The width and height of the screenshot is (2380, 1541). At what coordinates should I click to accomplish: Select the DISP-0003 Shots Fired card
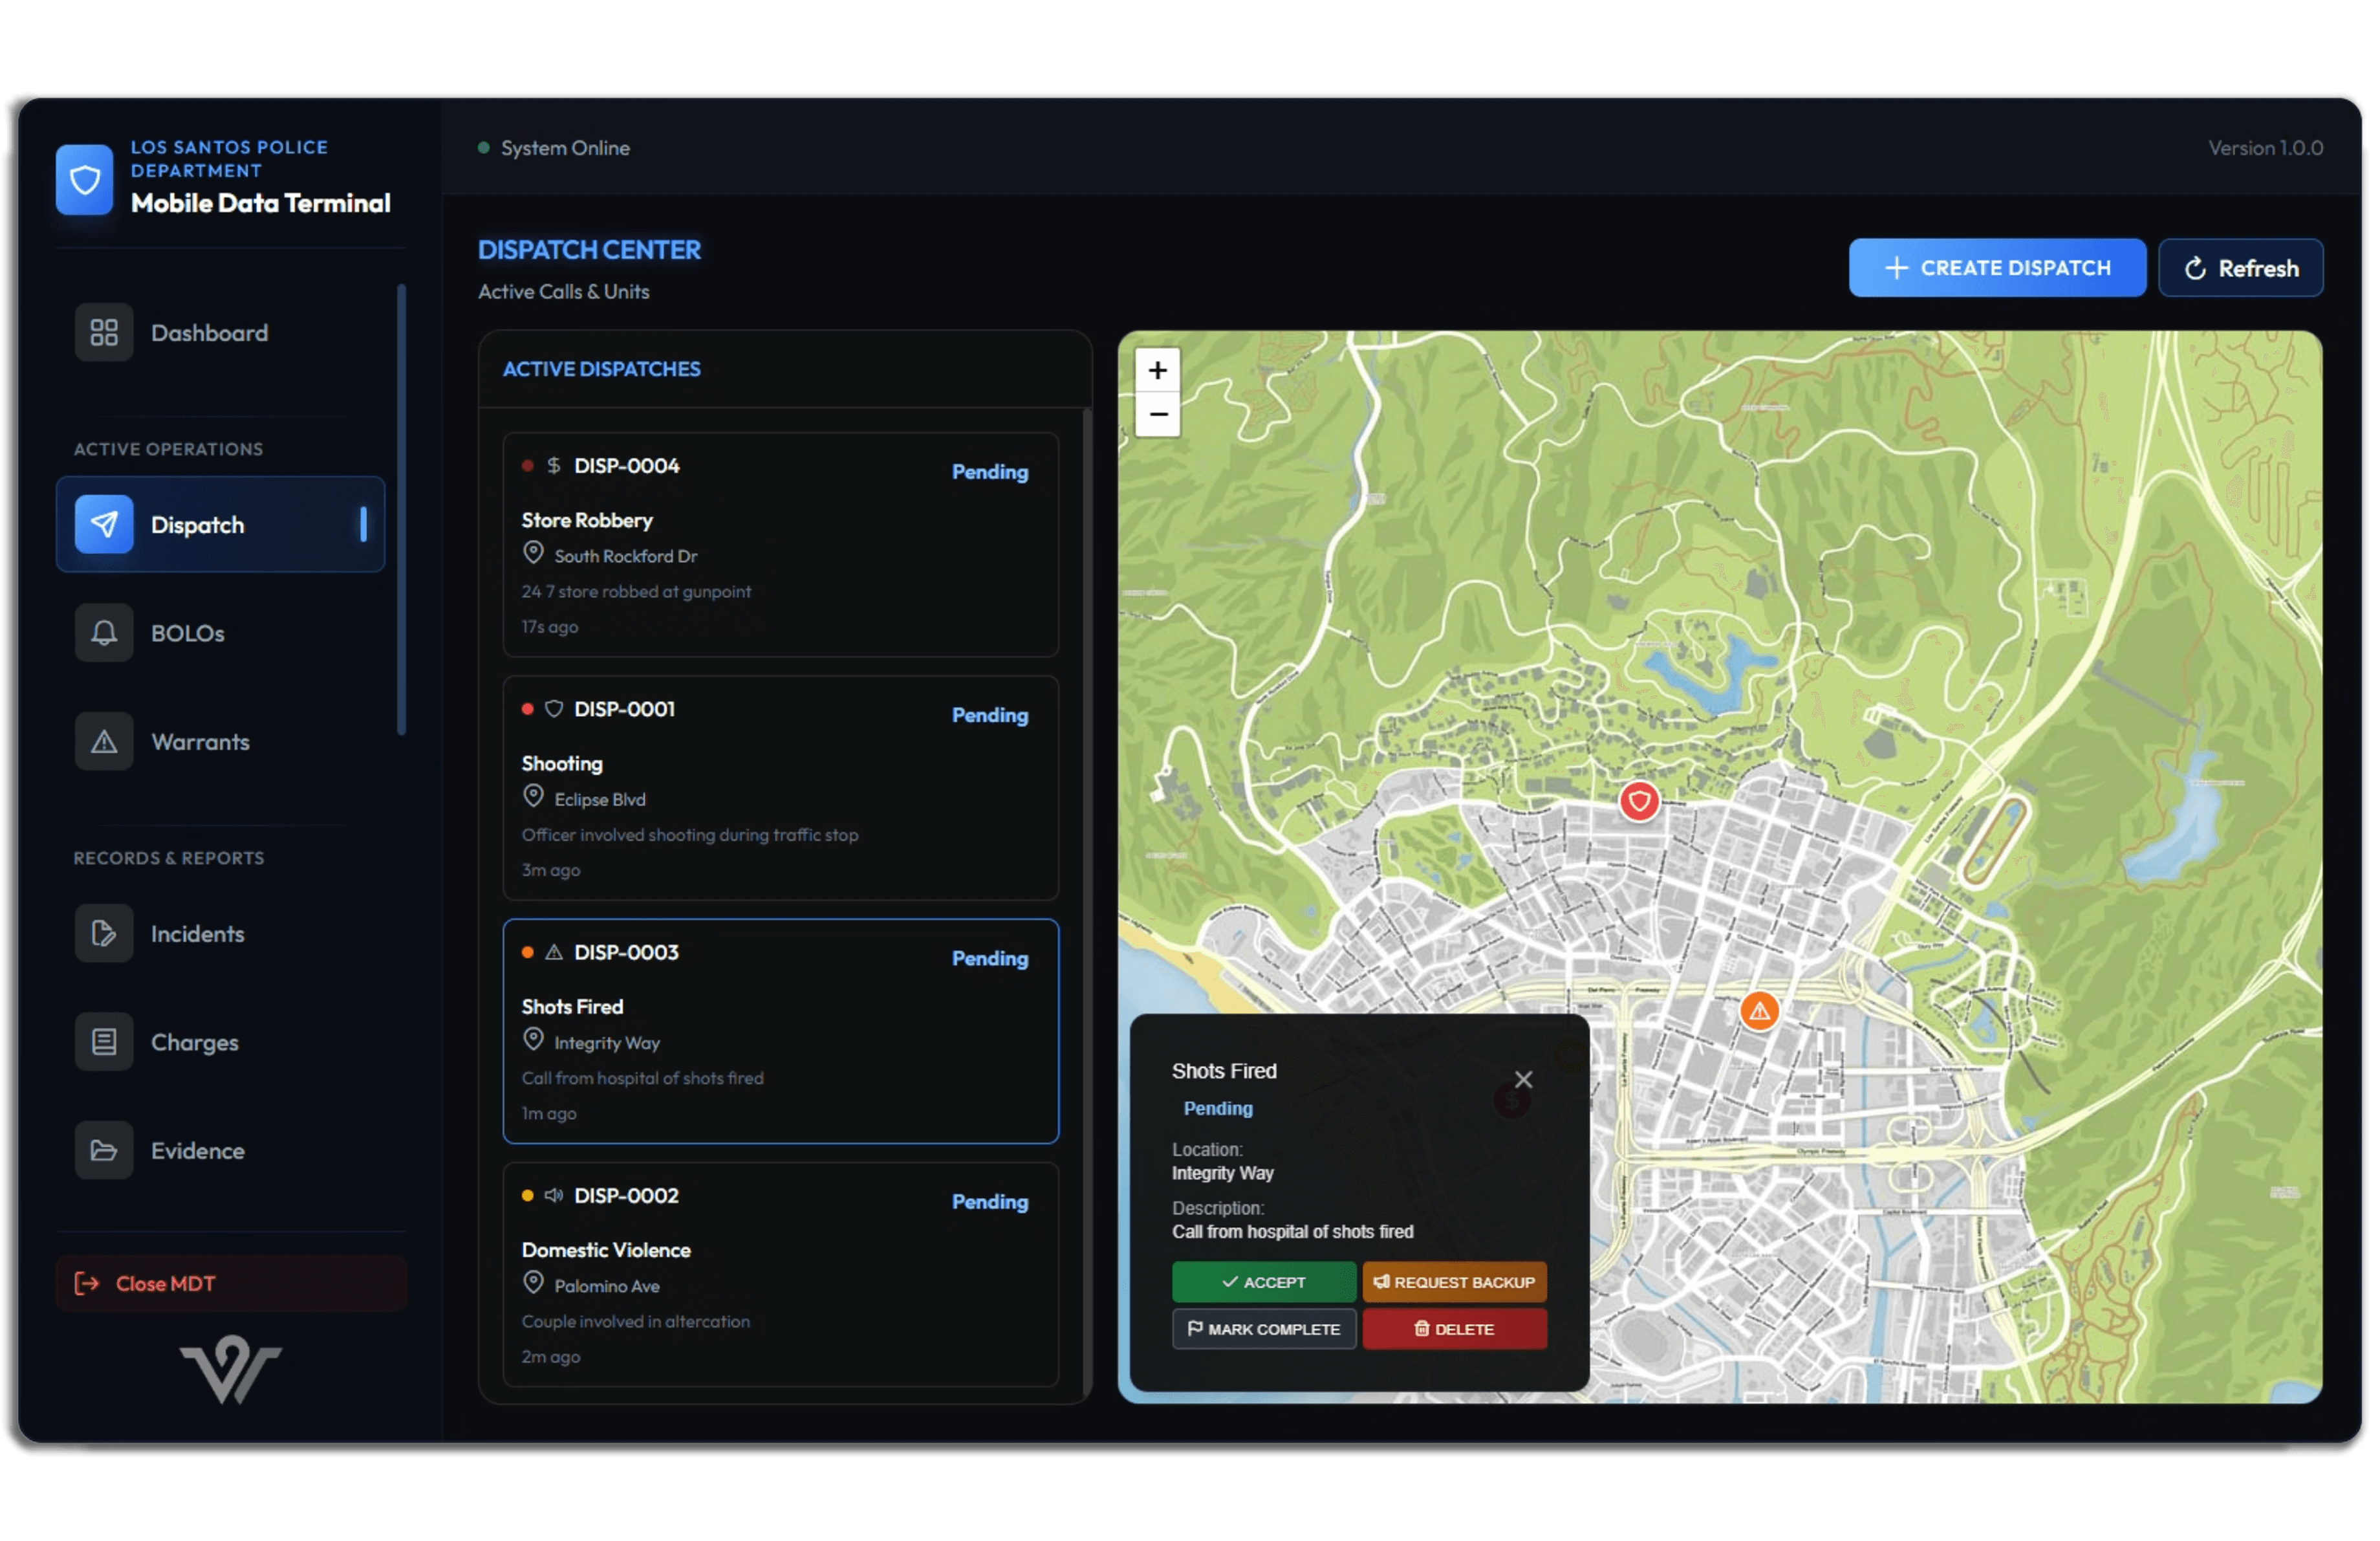coord(780,1031)
